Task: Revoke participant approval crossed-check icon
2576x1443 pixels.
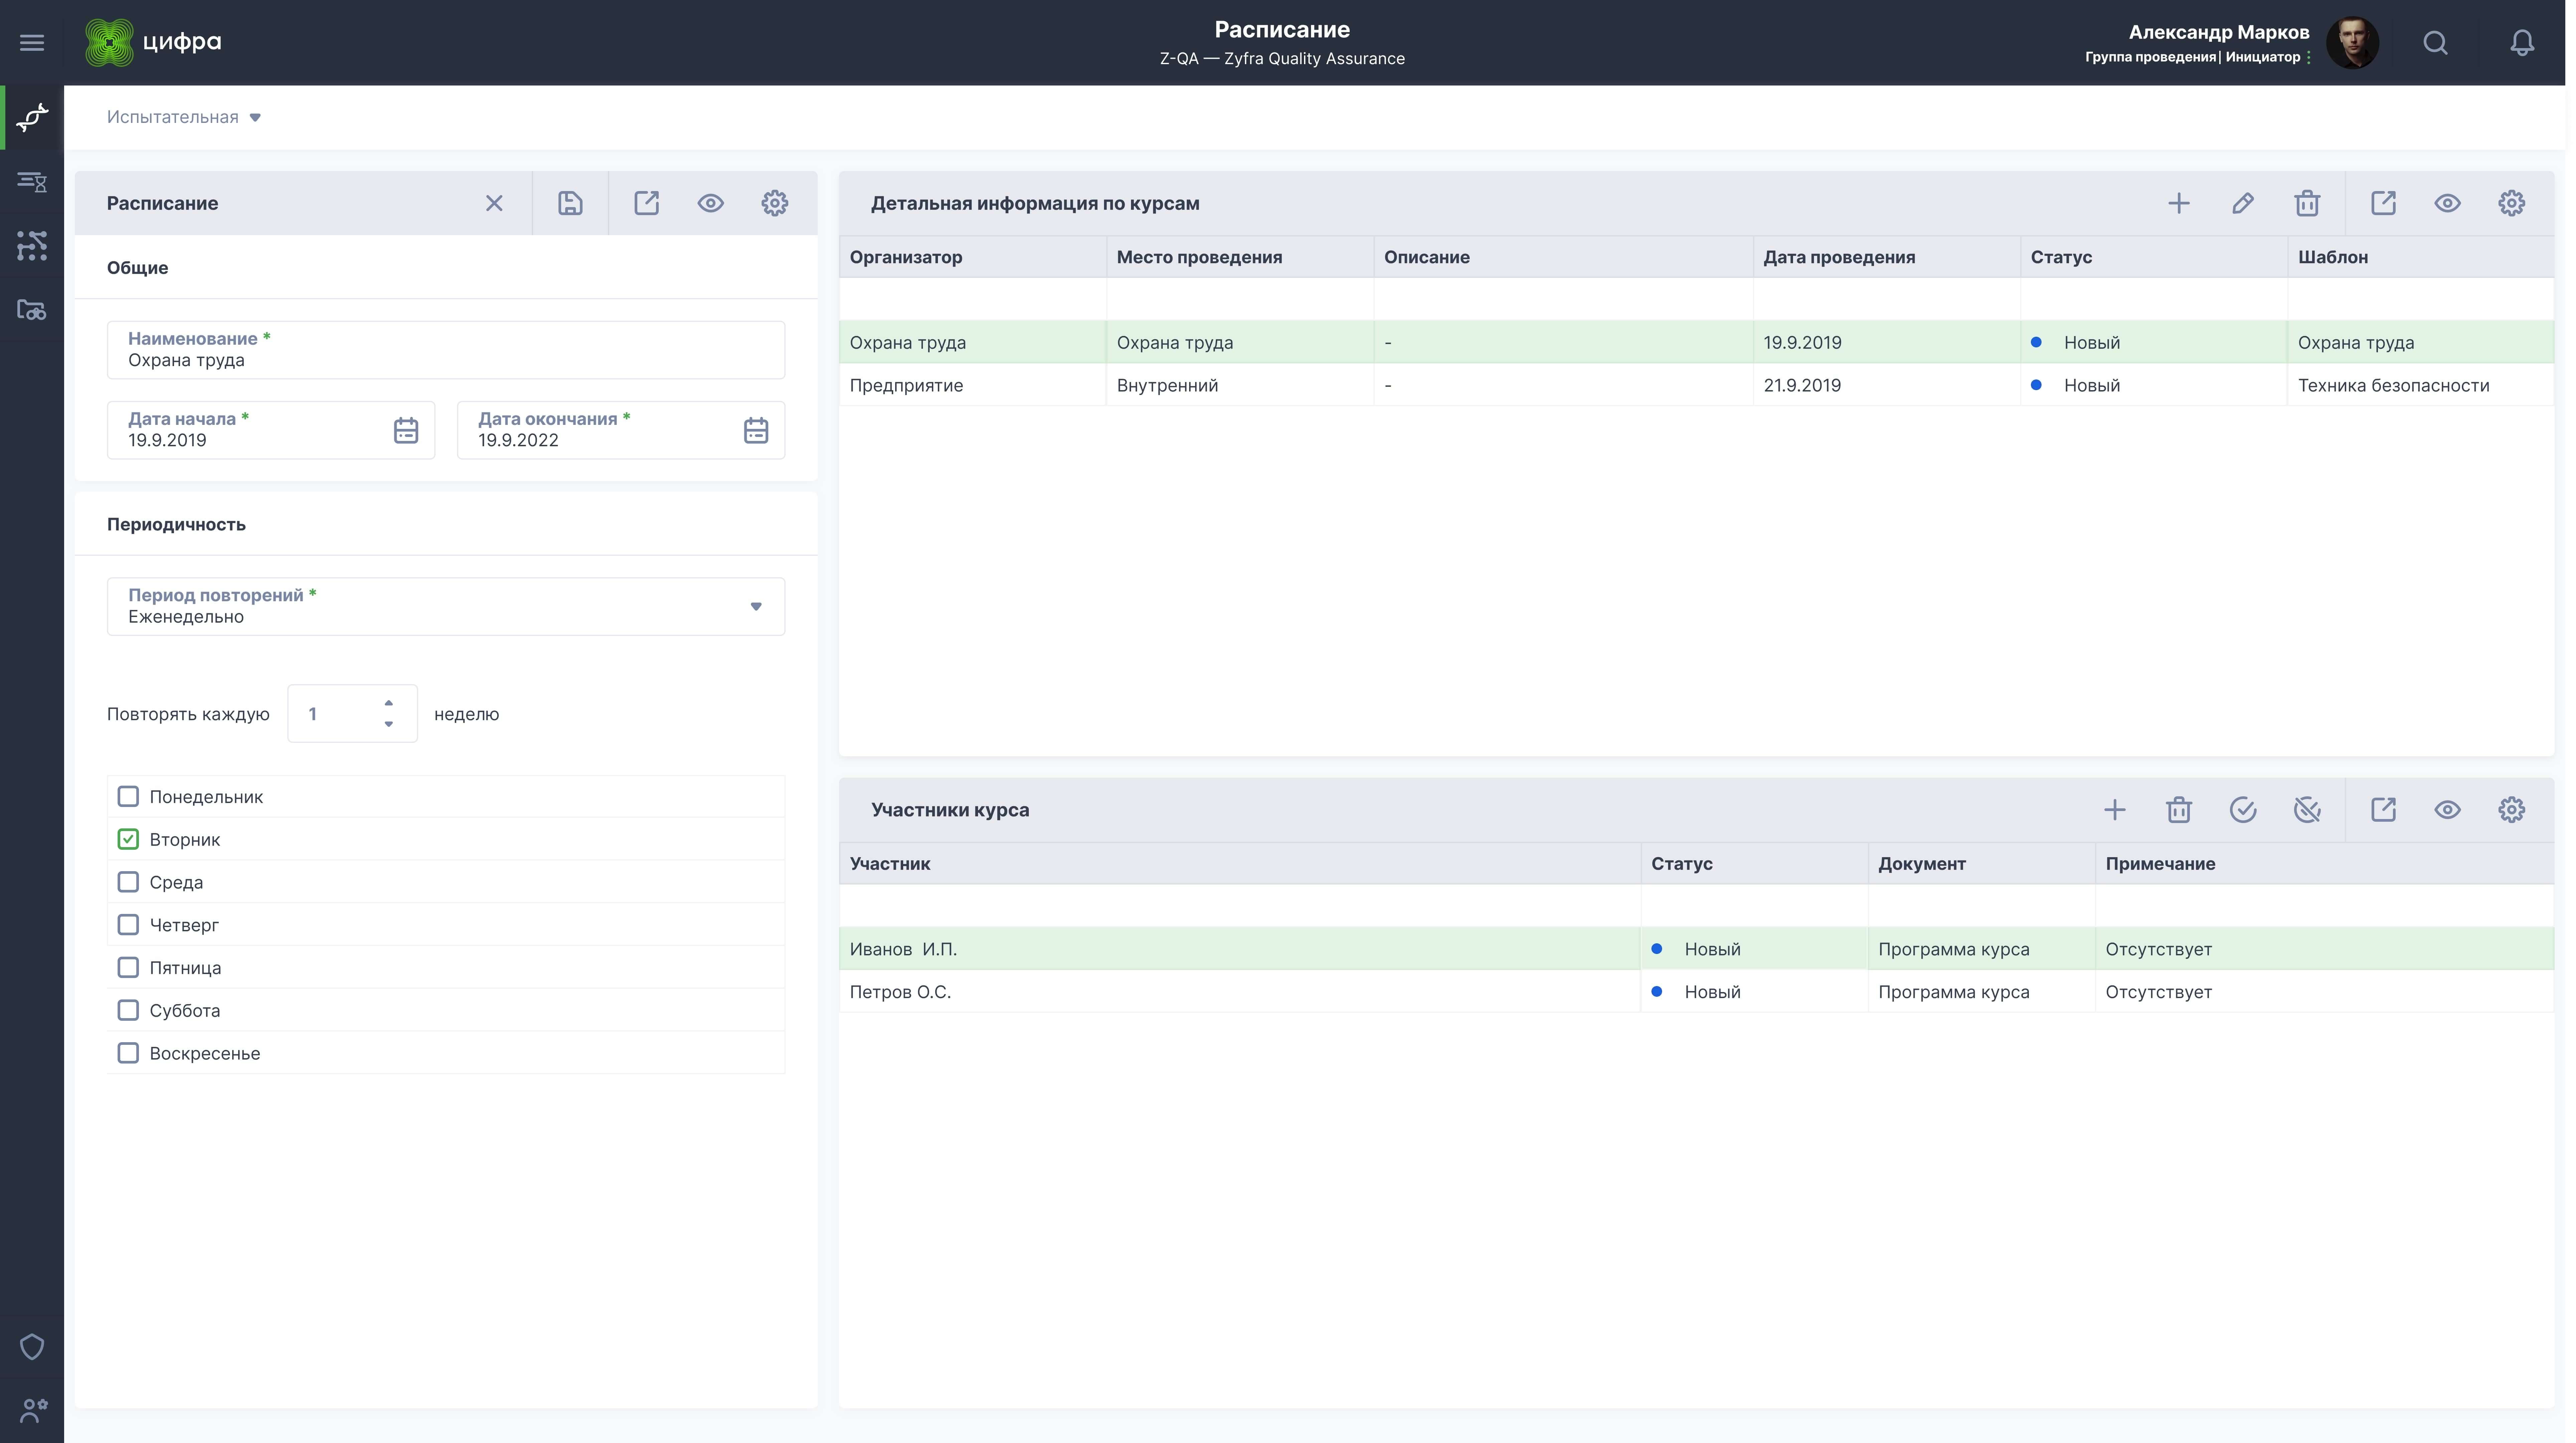Action: click(x=2307, y=810)
